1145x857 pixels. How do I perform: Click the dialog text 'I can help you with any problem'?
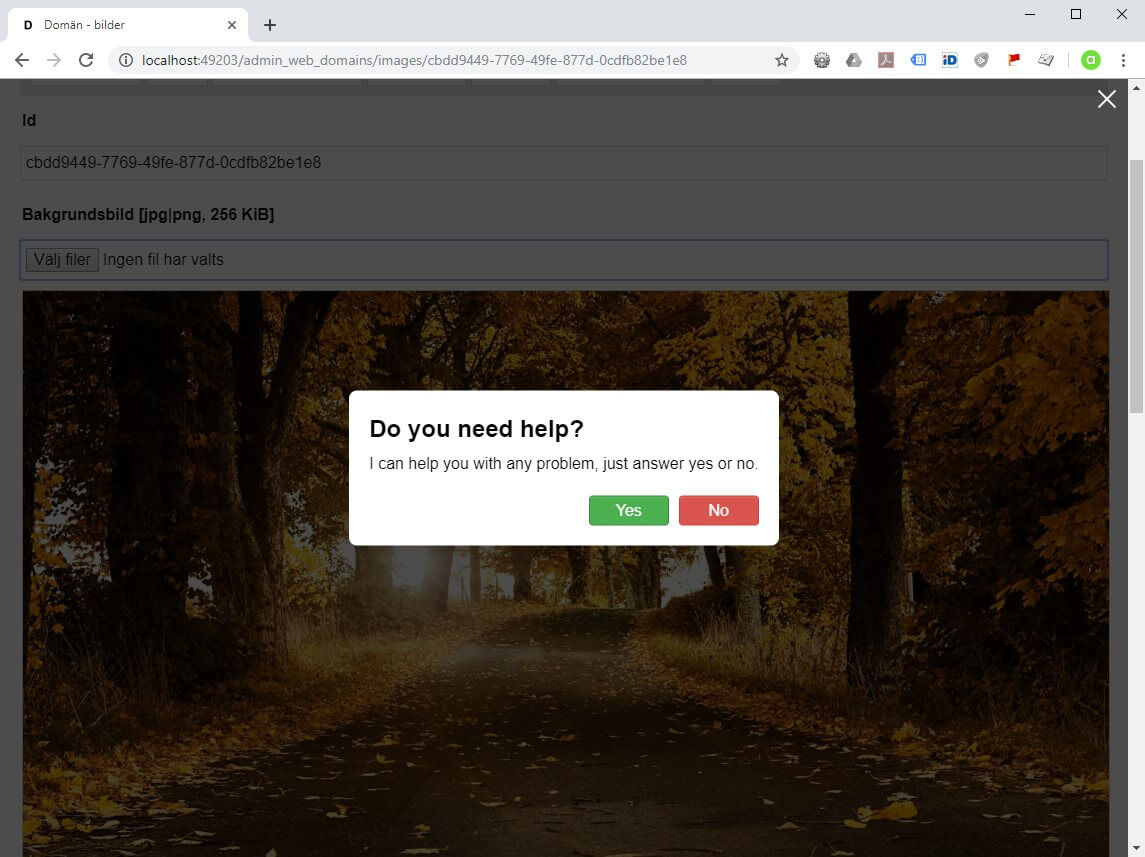(x=484, y=464)
